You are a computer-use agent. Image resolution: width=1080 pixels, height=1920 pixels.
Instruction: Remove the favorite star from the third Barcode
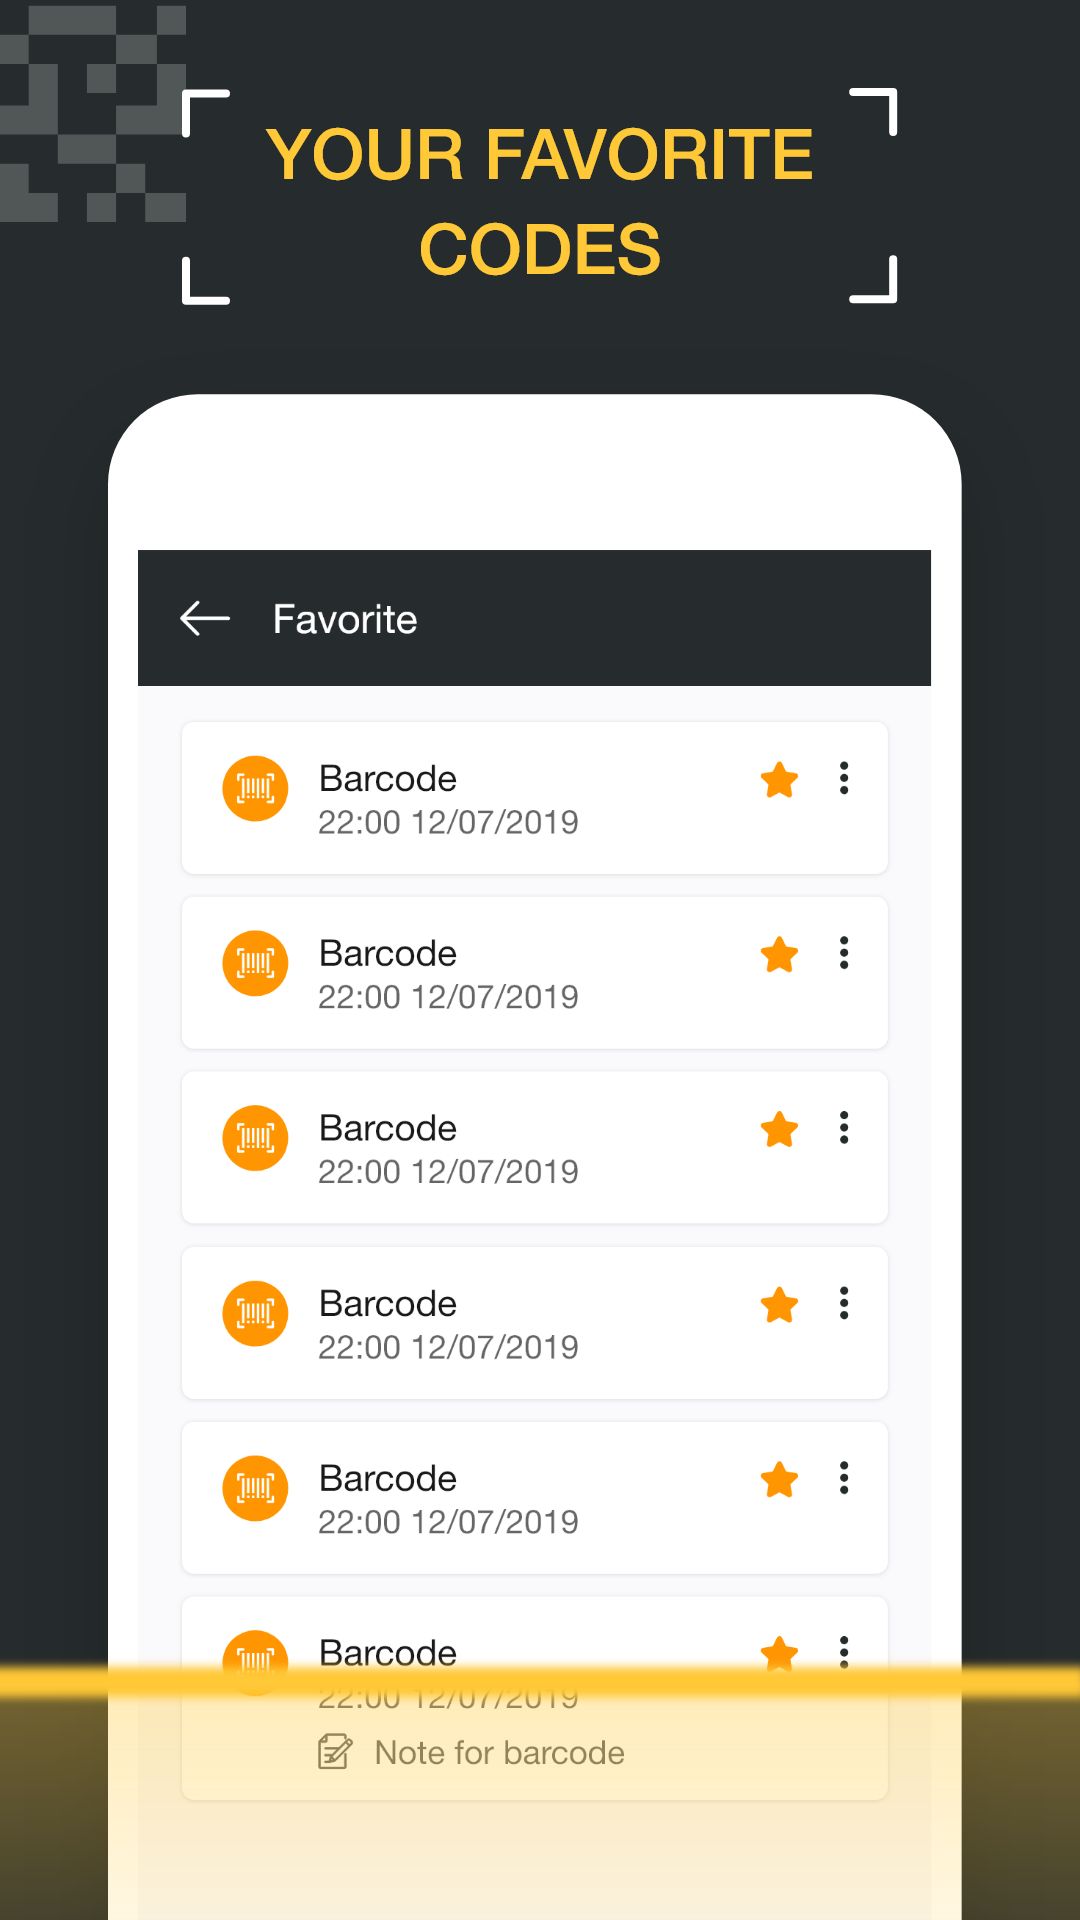[x=779, y=1130]
